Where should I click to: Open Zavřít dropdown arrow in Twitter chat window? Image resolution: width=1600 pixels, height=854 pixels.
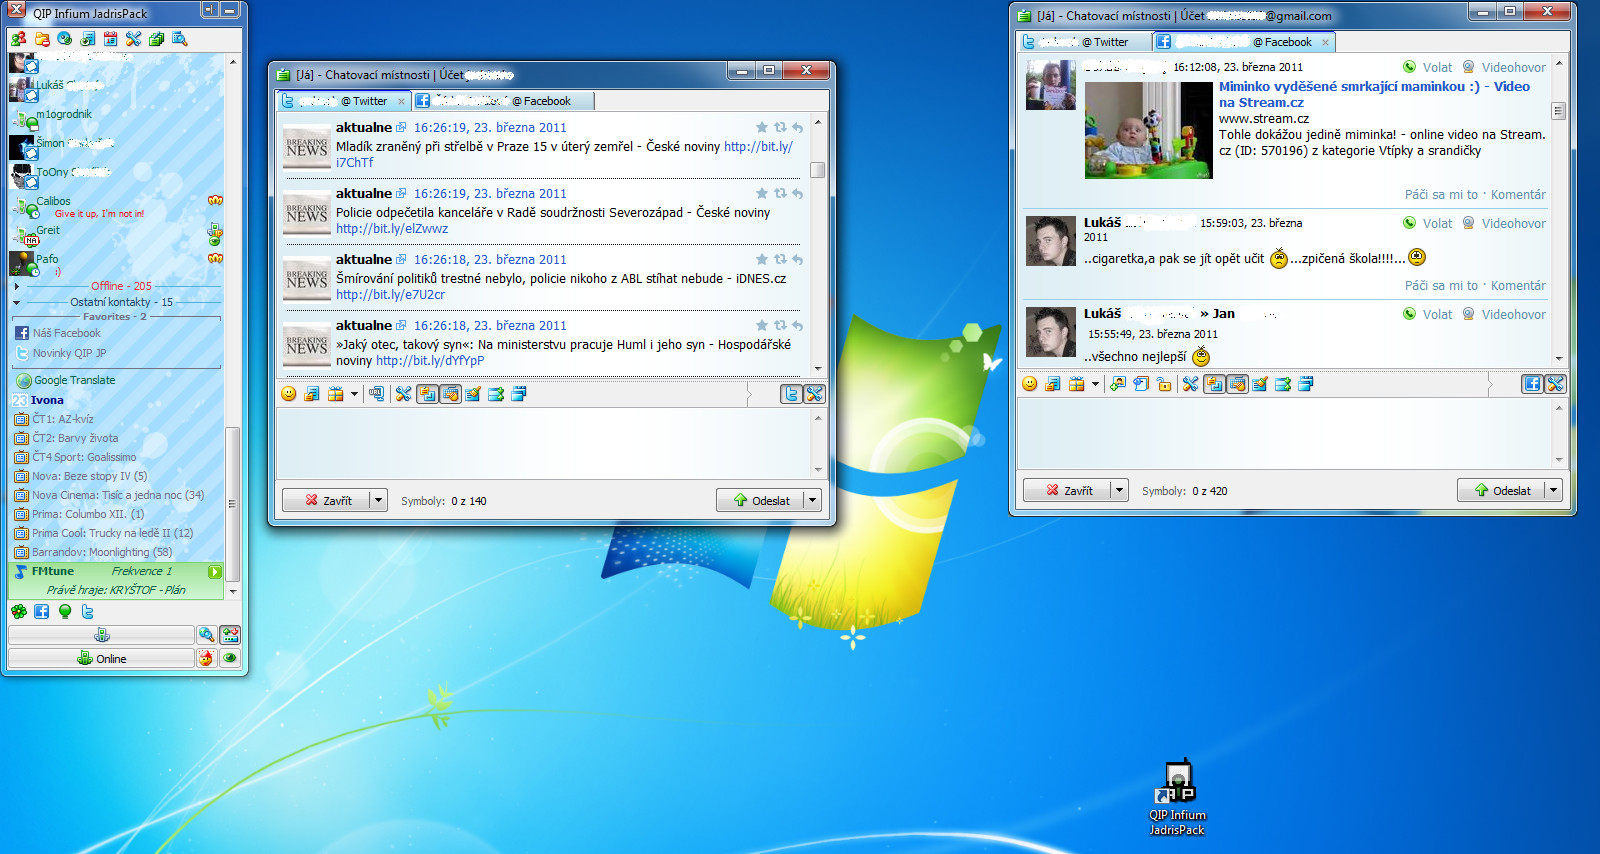[378, 500]
